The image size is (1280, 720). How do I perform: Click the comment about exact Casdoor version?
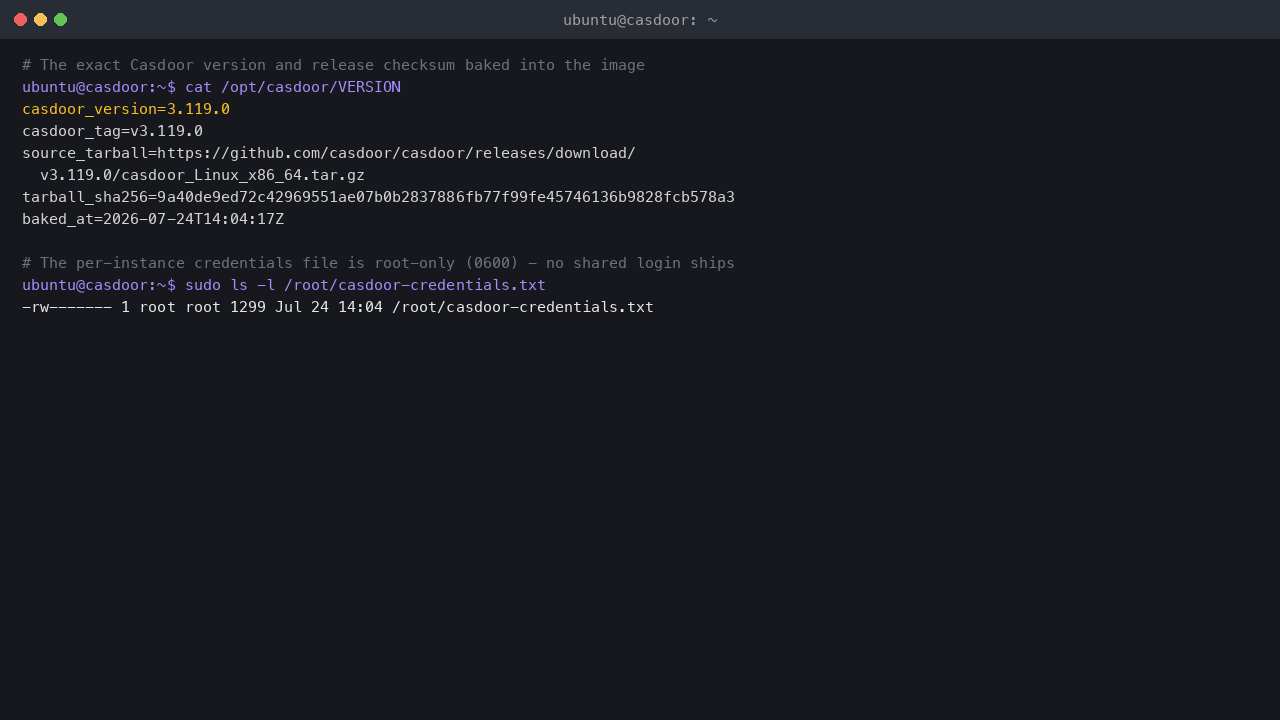coord(333,65)
